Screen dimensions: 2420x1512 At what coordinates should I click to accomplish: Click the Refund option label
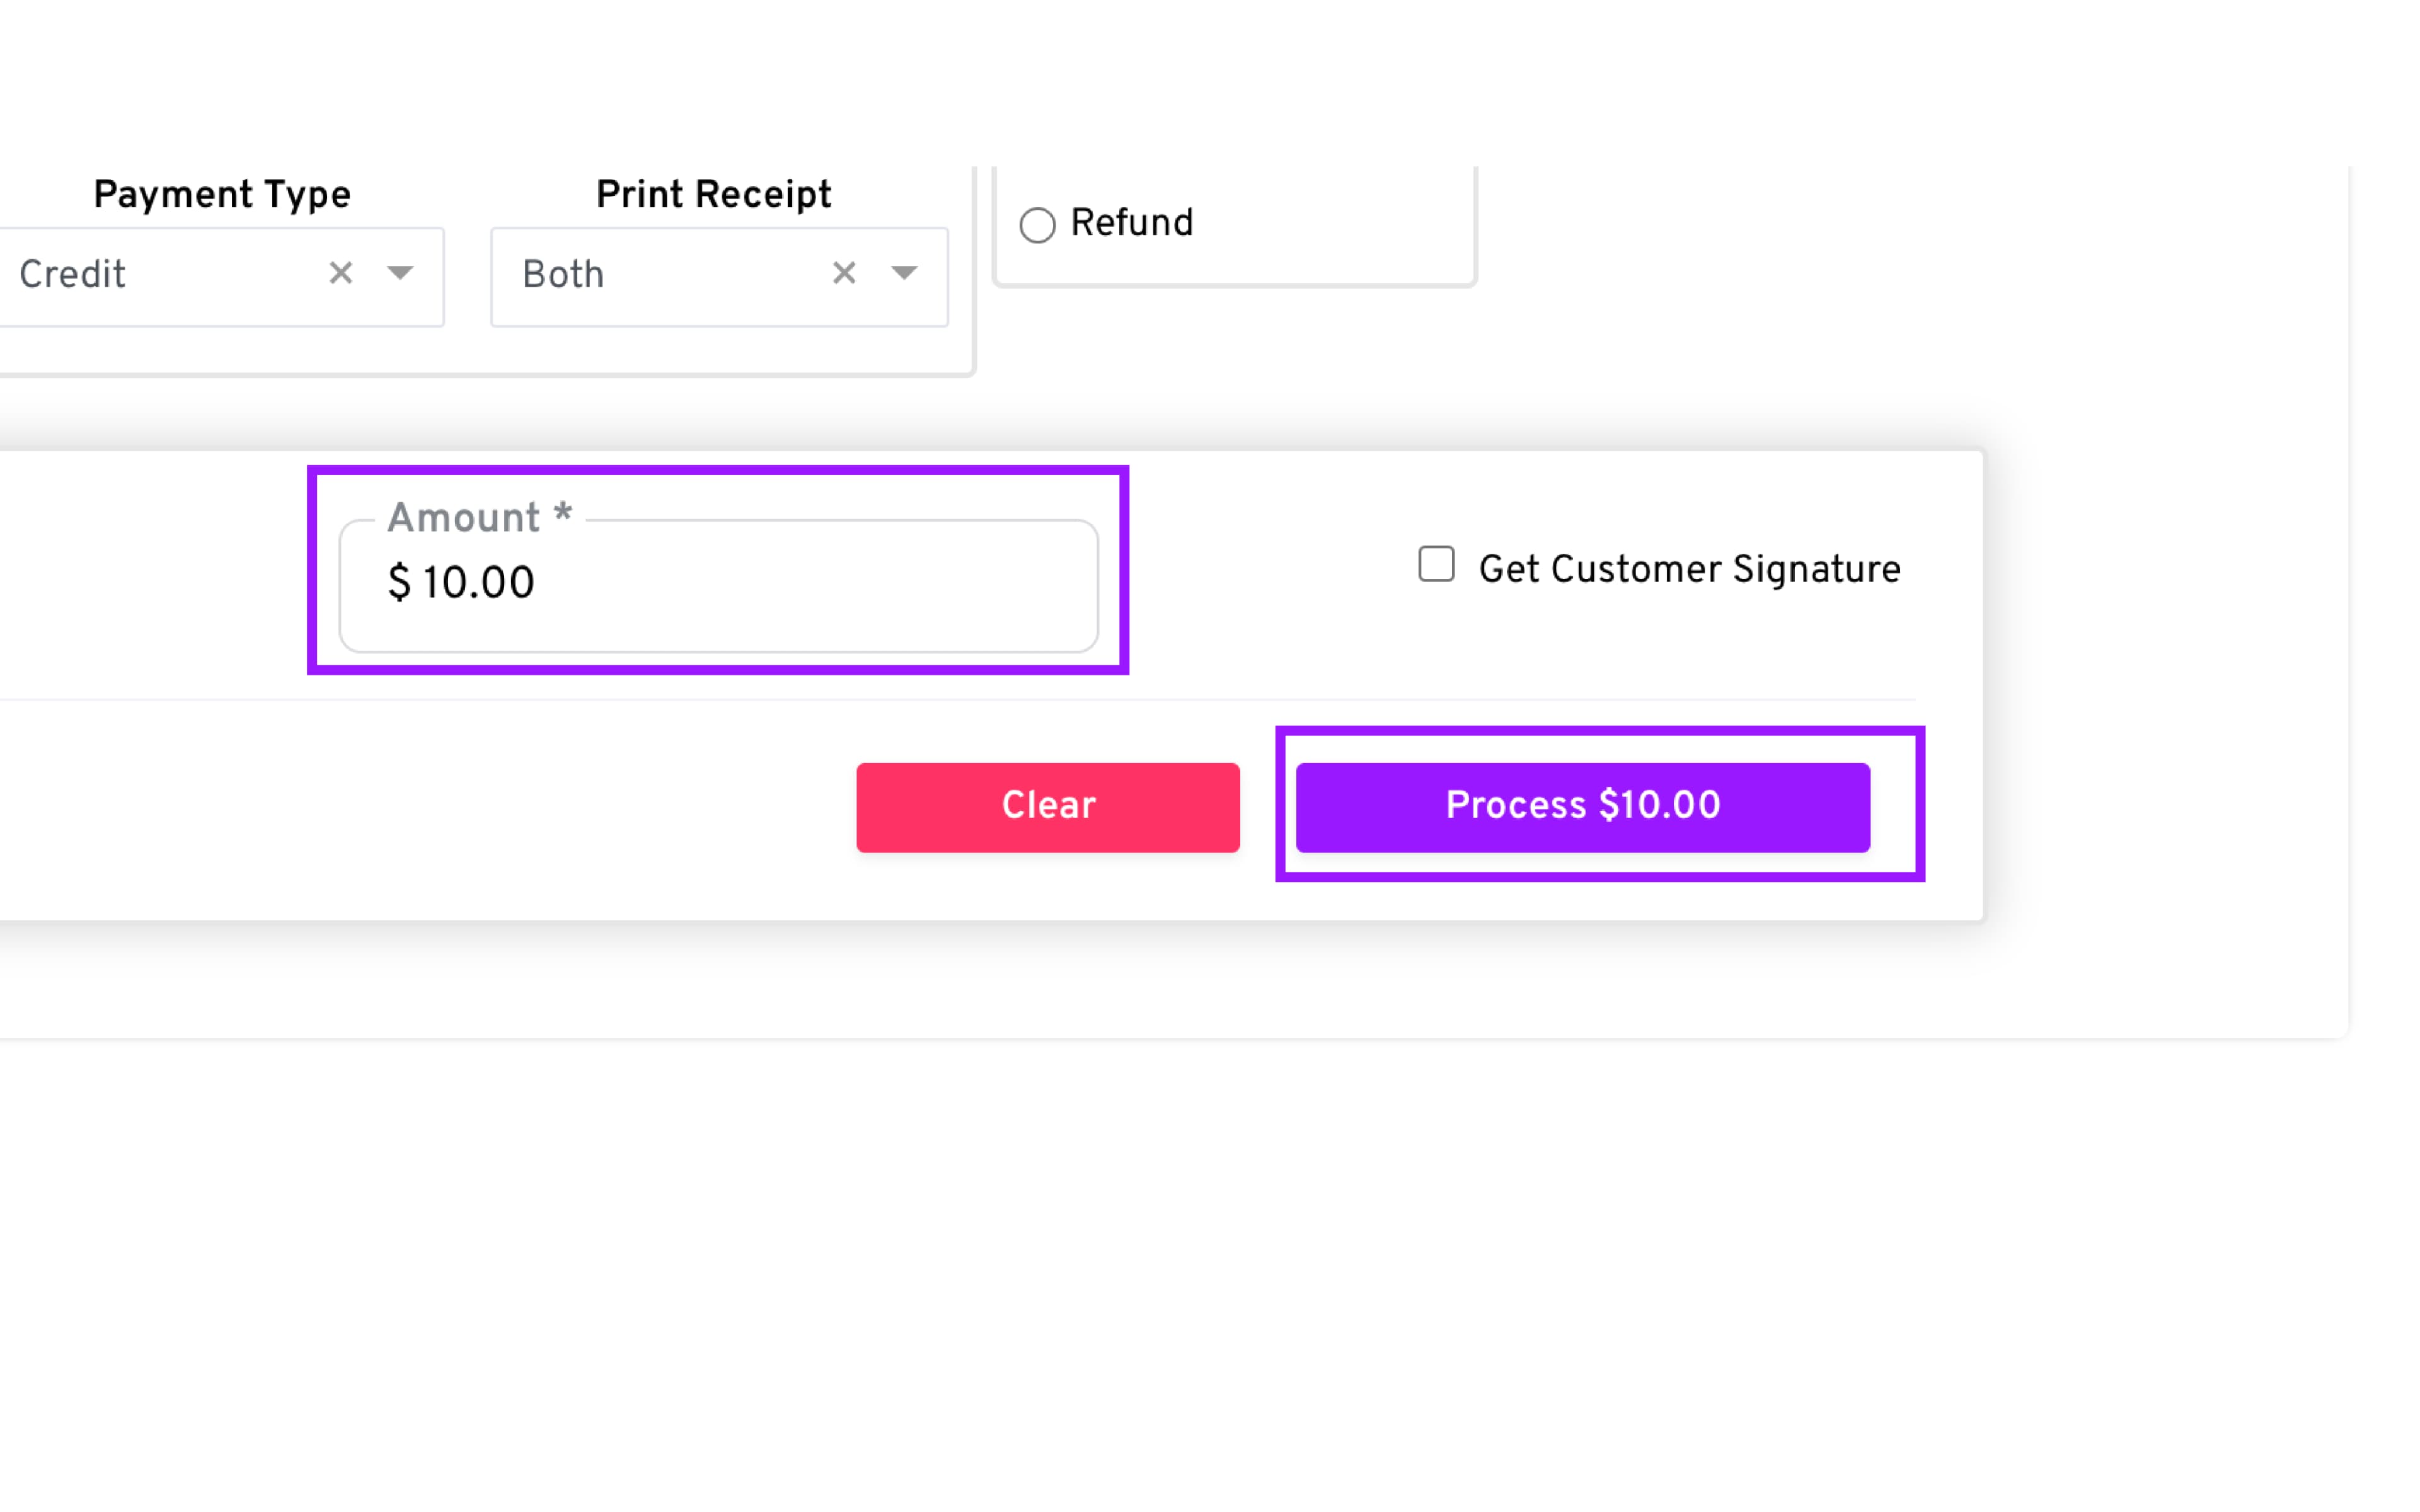1131,223
